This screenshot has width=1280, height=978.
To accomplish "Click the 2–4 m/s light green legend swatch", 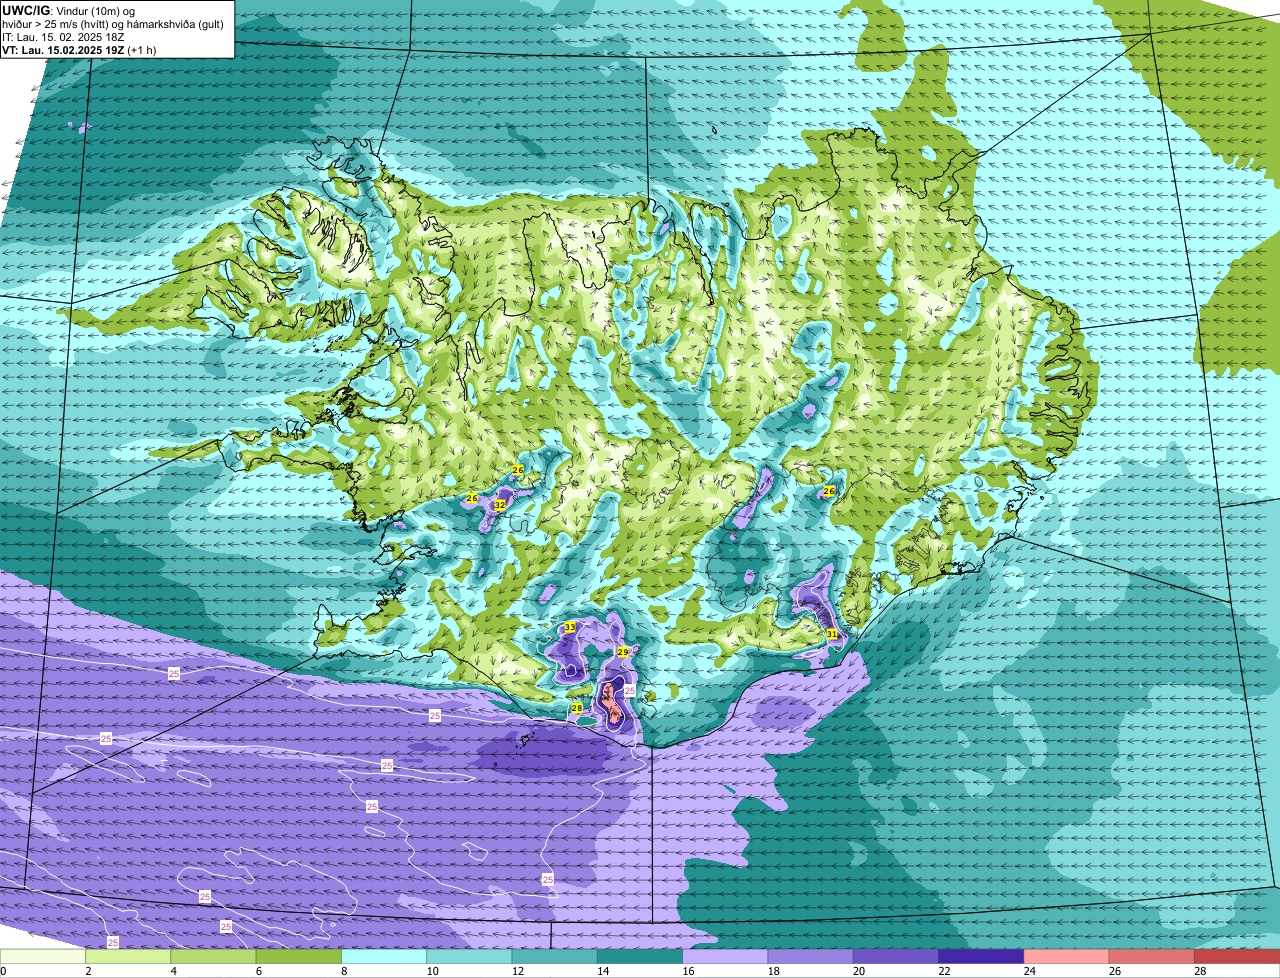I will (x=128, y=956).
